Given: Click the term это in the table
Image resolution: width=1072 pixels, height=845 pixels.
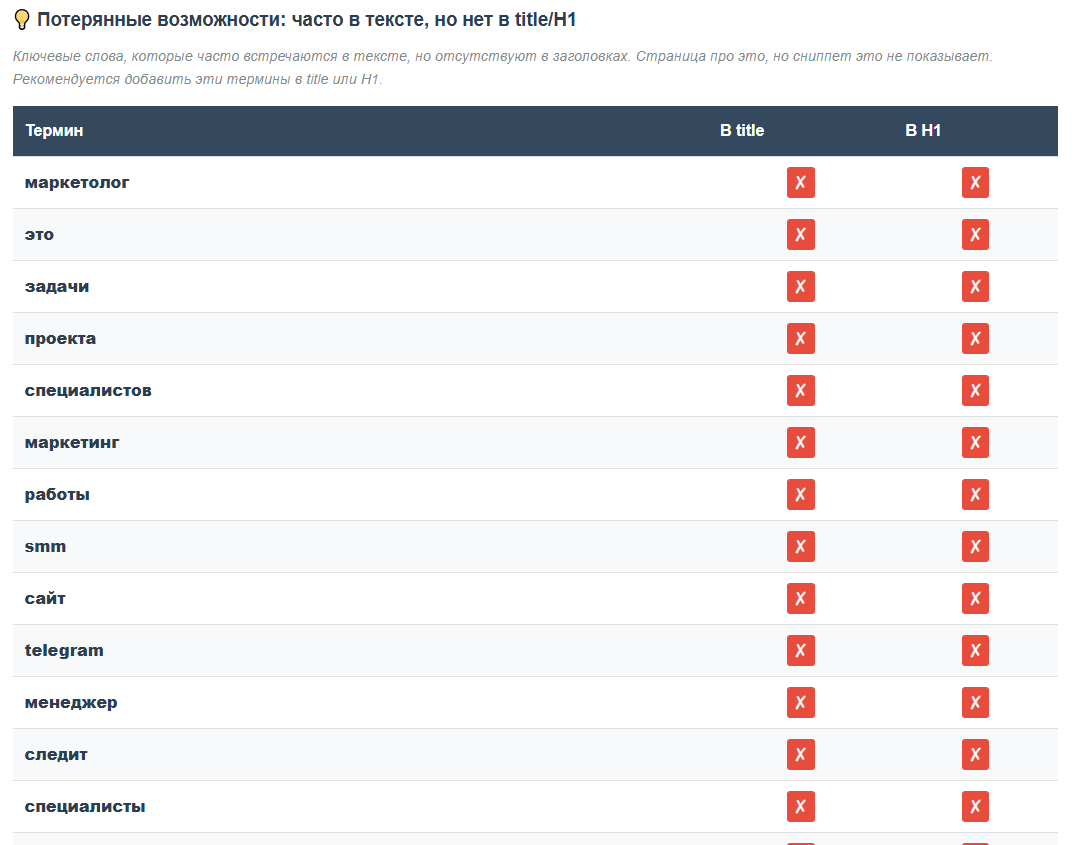Looking at the screenshot, I should (39, 234).
